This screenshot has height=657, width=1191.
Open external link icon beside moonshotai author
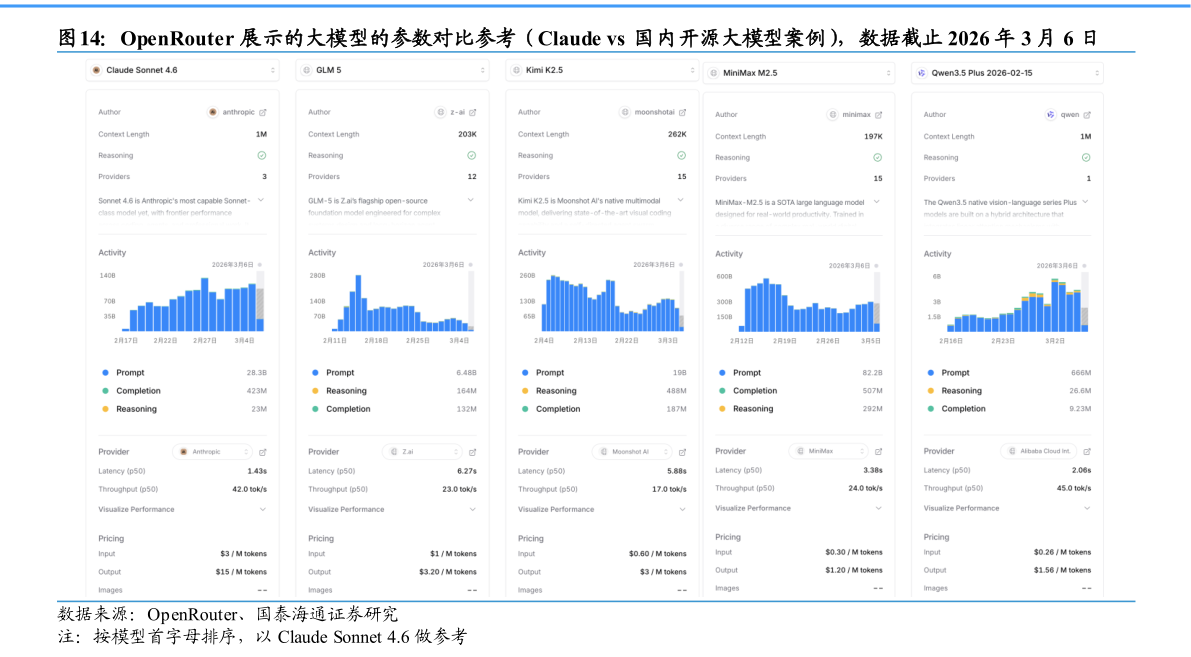[683, 112]
